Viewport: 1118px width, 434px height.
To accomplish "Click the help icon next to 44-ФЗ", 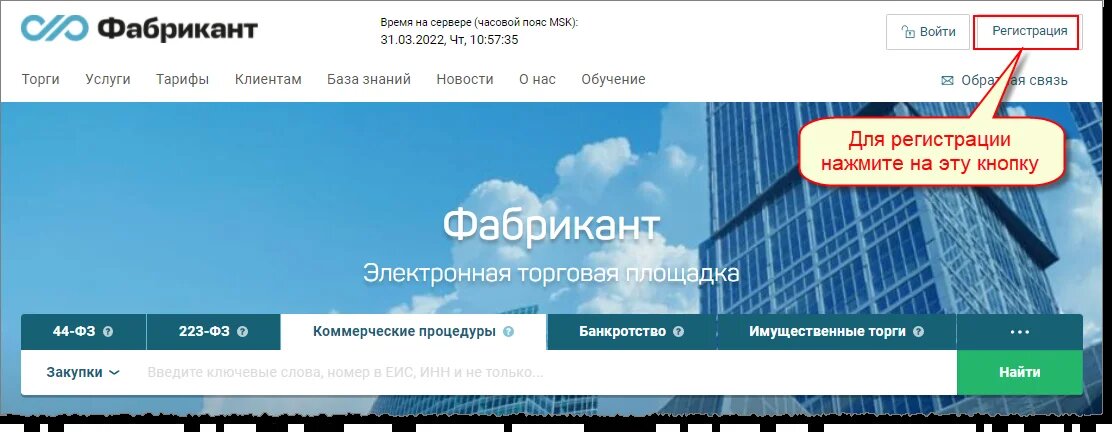I will (x=108, y=332).
